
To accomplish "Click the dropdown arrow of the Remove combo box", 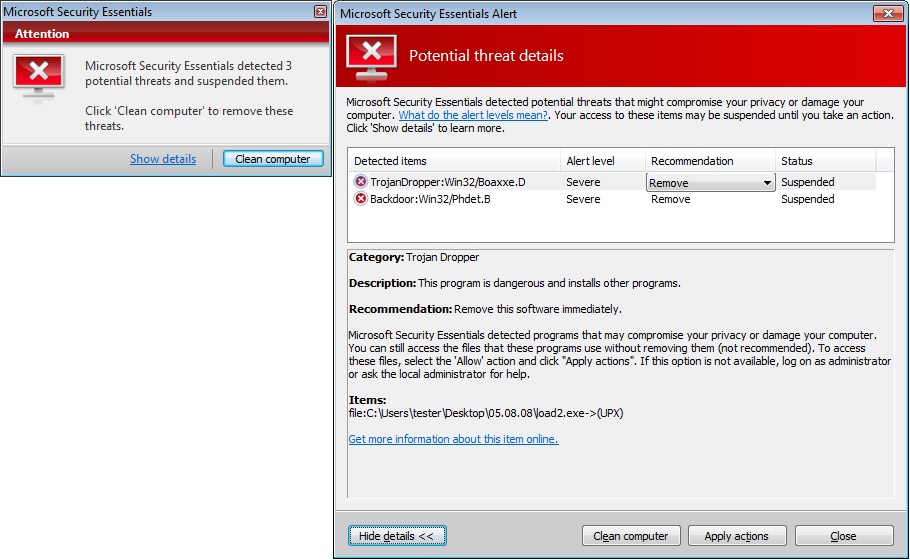I will [767, 183].
